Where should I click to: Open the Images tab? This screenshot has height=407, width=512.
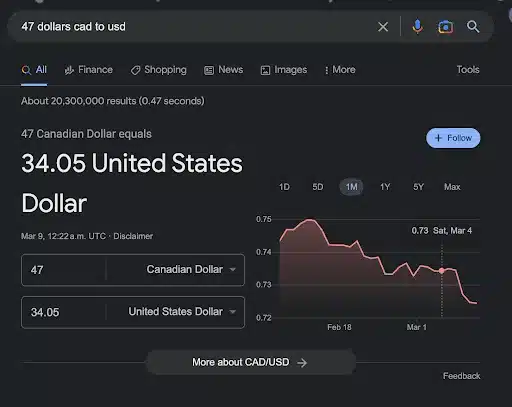pos(284,70)
